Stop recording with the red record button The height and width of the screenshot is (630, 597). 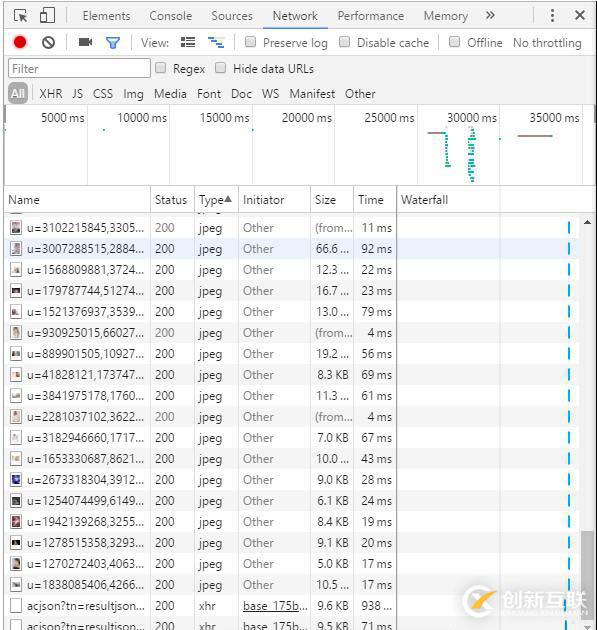click(20, 42)
